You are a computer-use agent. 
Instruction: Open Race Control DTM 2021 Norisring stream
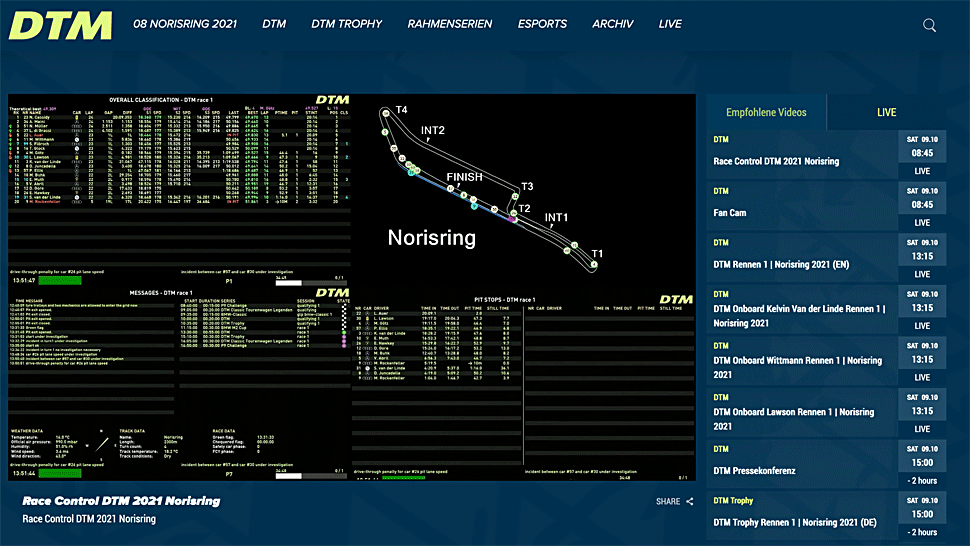tap(776, 161)
